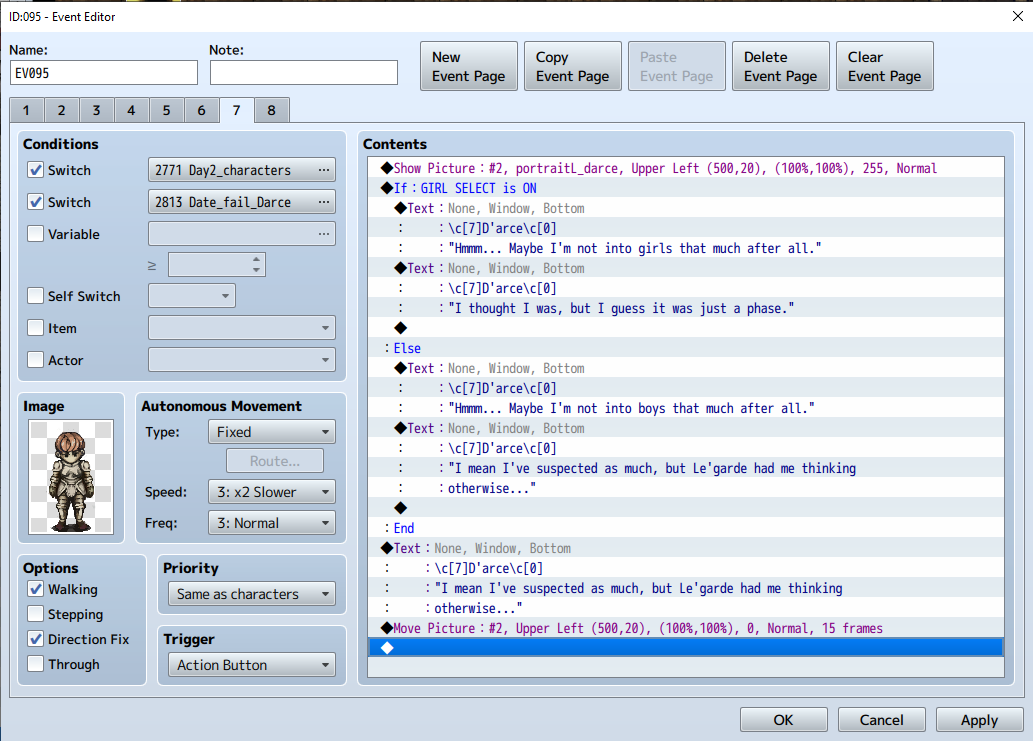Image resolution: width=1033 pixels, height=741 pixels.
Task: Click the ellipsis on Day2_characters switch
Action: [323, 170]
